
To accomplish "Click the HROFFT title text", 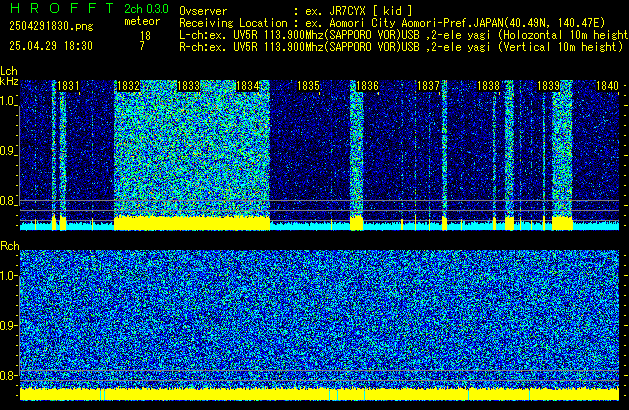I will coord(62,8).
